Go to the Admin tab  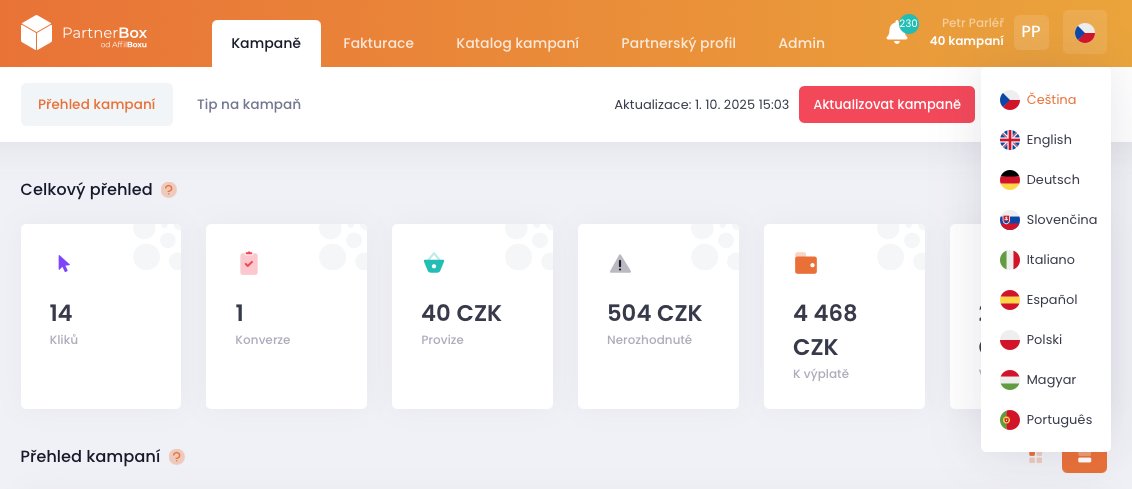click(801, 43)
